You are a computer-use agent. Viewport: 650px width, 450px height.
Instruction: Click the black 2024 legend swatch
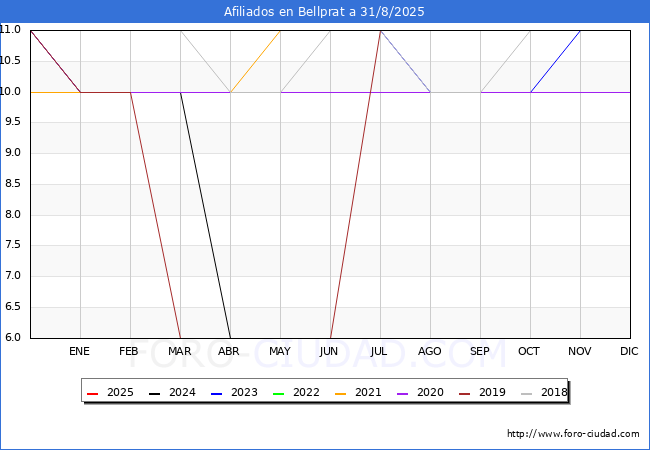point(154,393)
